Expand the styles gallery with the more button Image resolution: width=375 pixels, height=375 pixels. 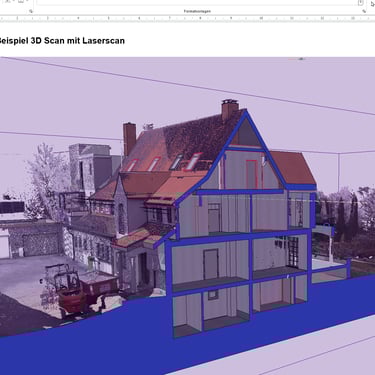pos(360,3)
